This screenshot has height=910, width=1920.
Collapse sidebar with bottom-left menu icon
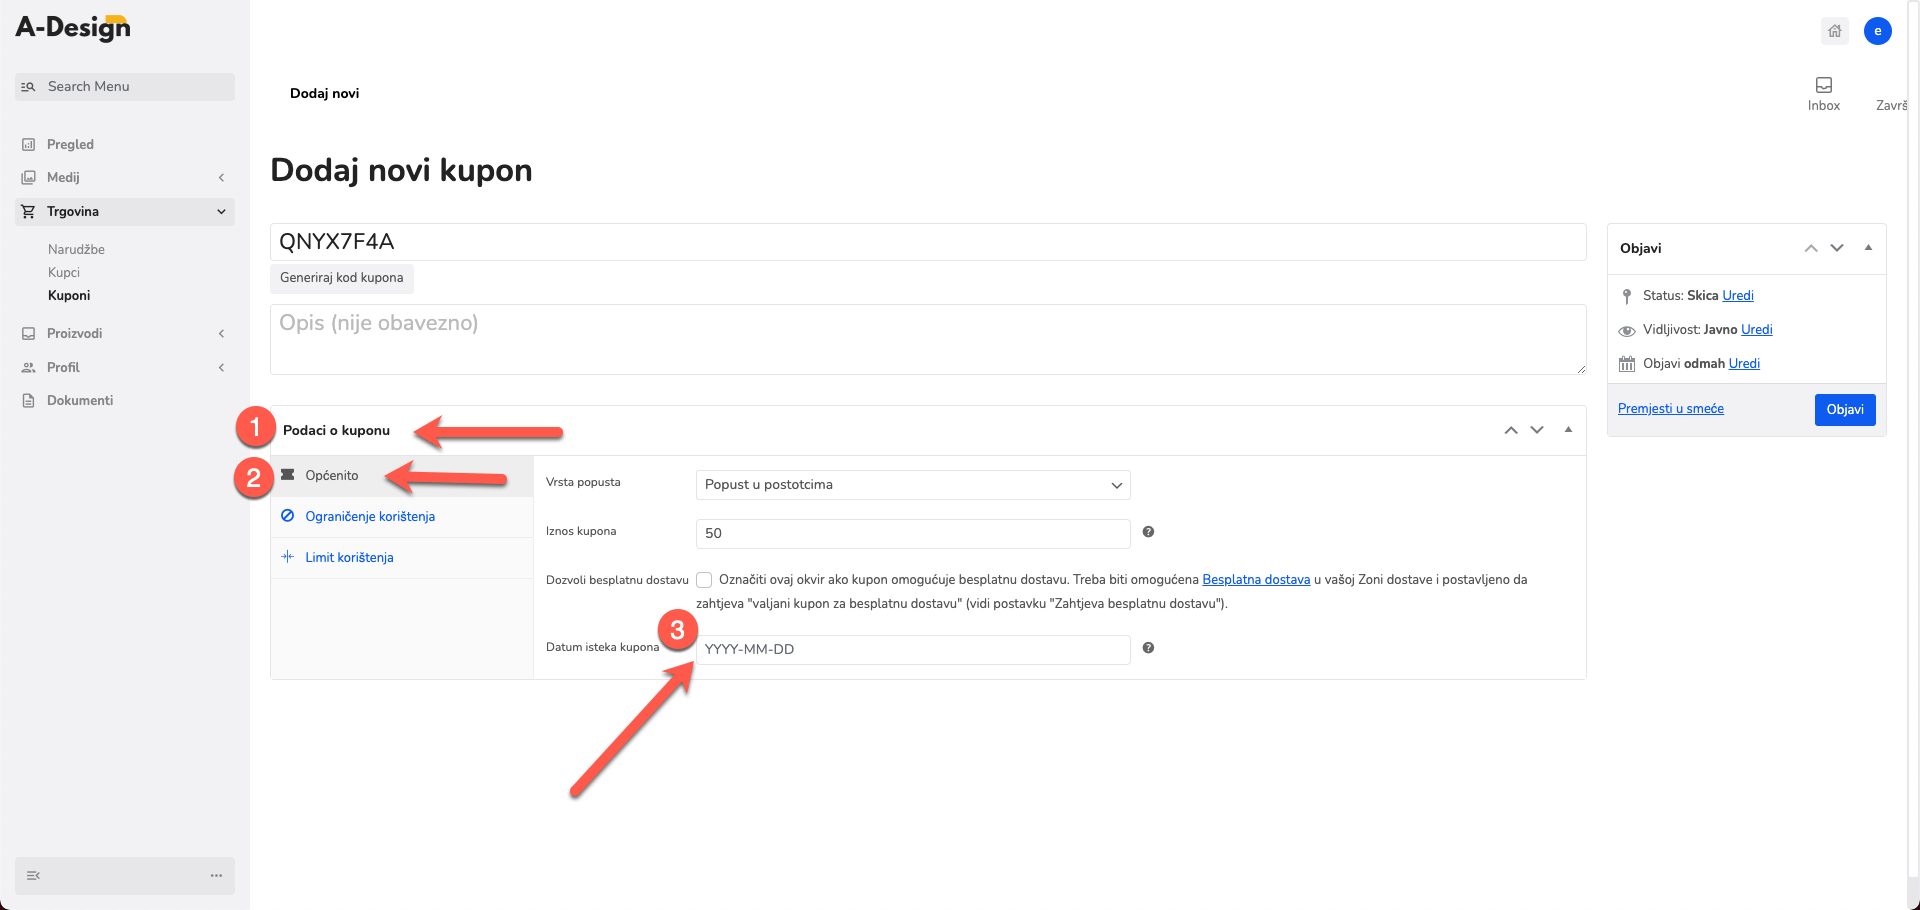34,875
